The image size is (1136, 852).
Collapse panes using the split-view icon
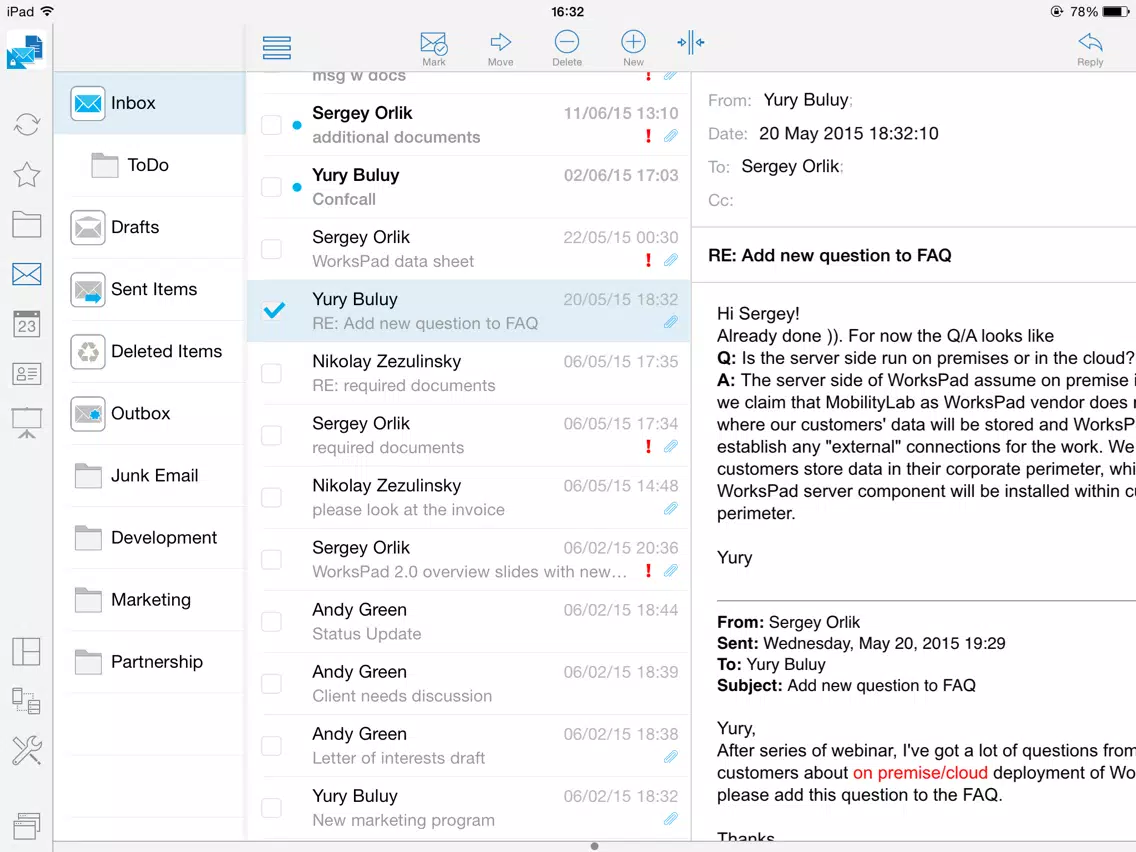point(690,42)
